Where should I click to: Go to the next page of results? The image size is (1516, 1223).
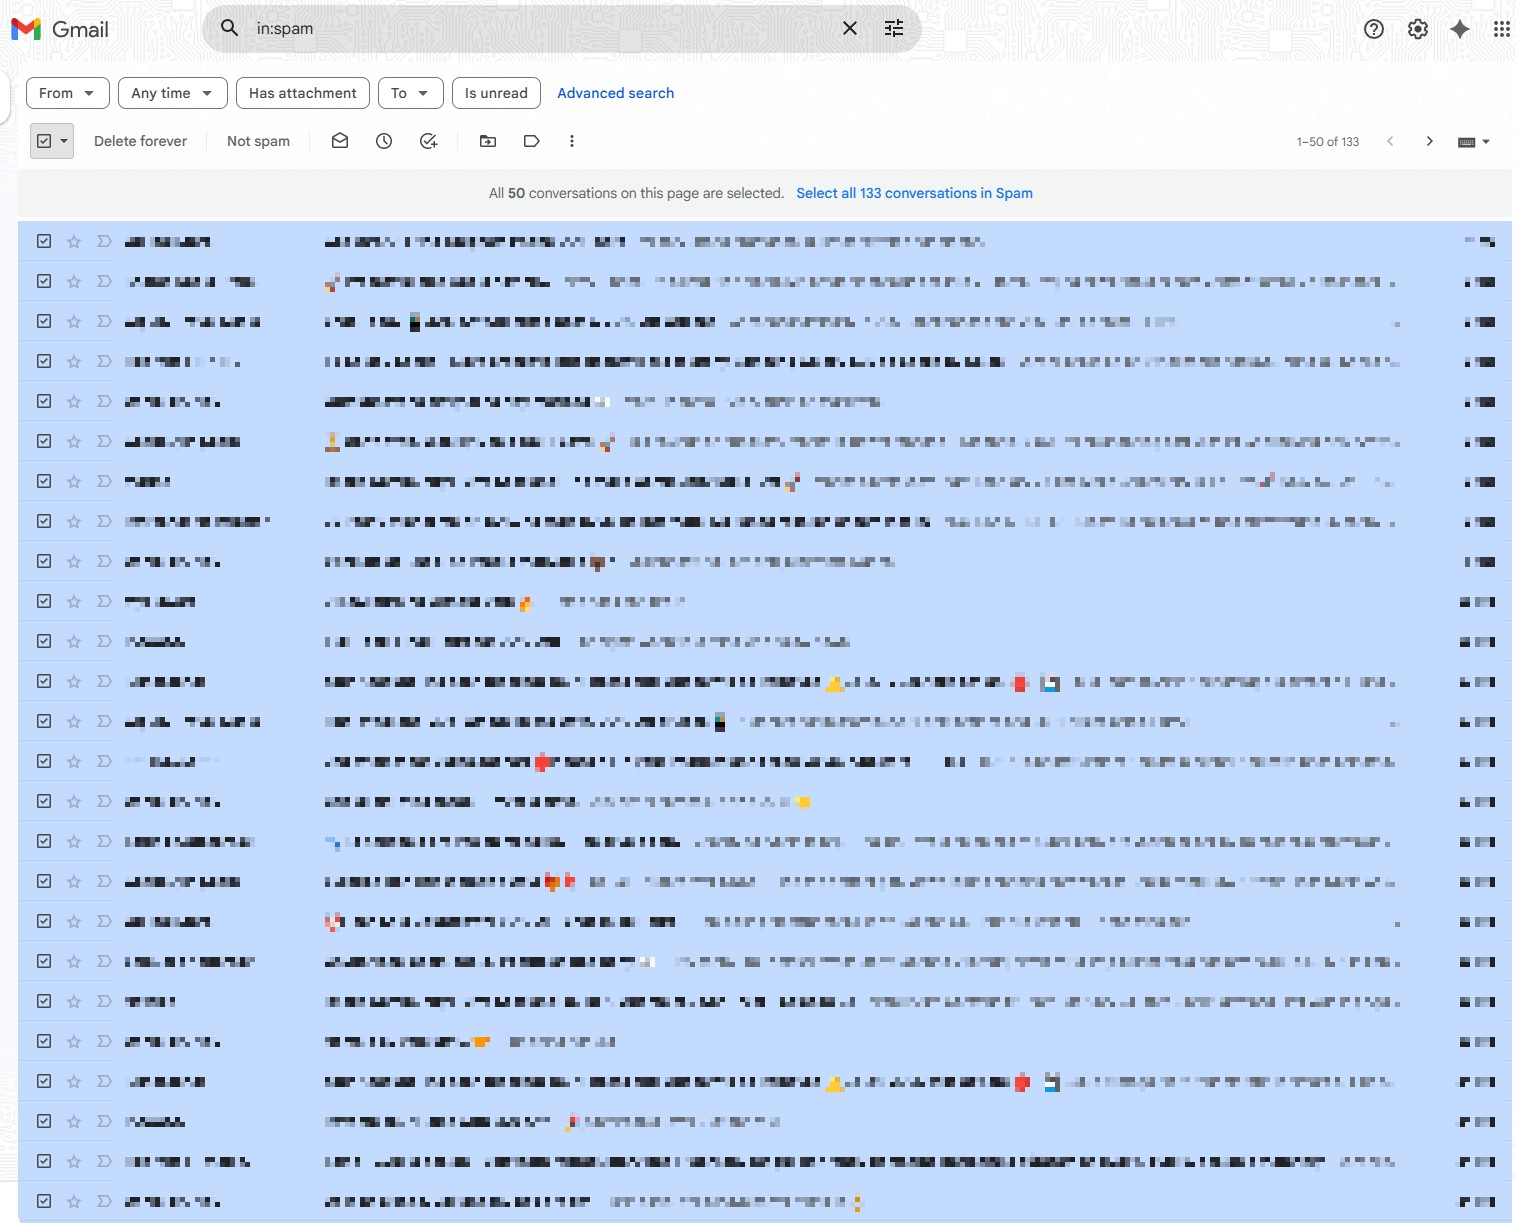1430,141
